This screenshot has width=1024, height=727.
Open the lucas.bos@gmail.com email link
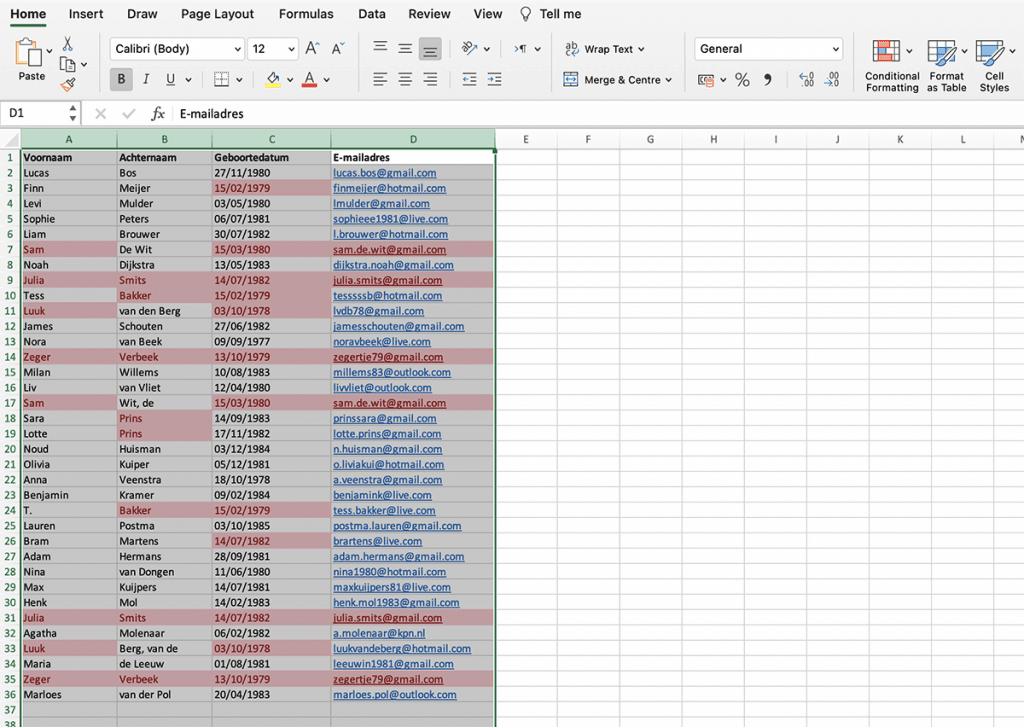tap(385, 173)
